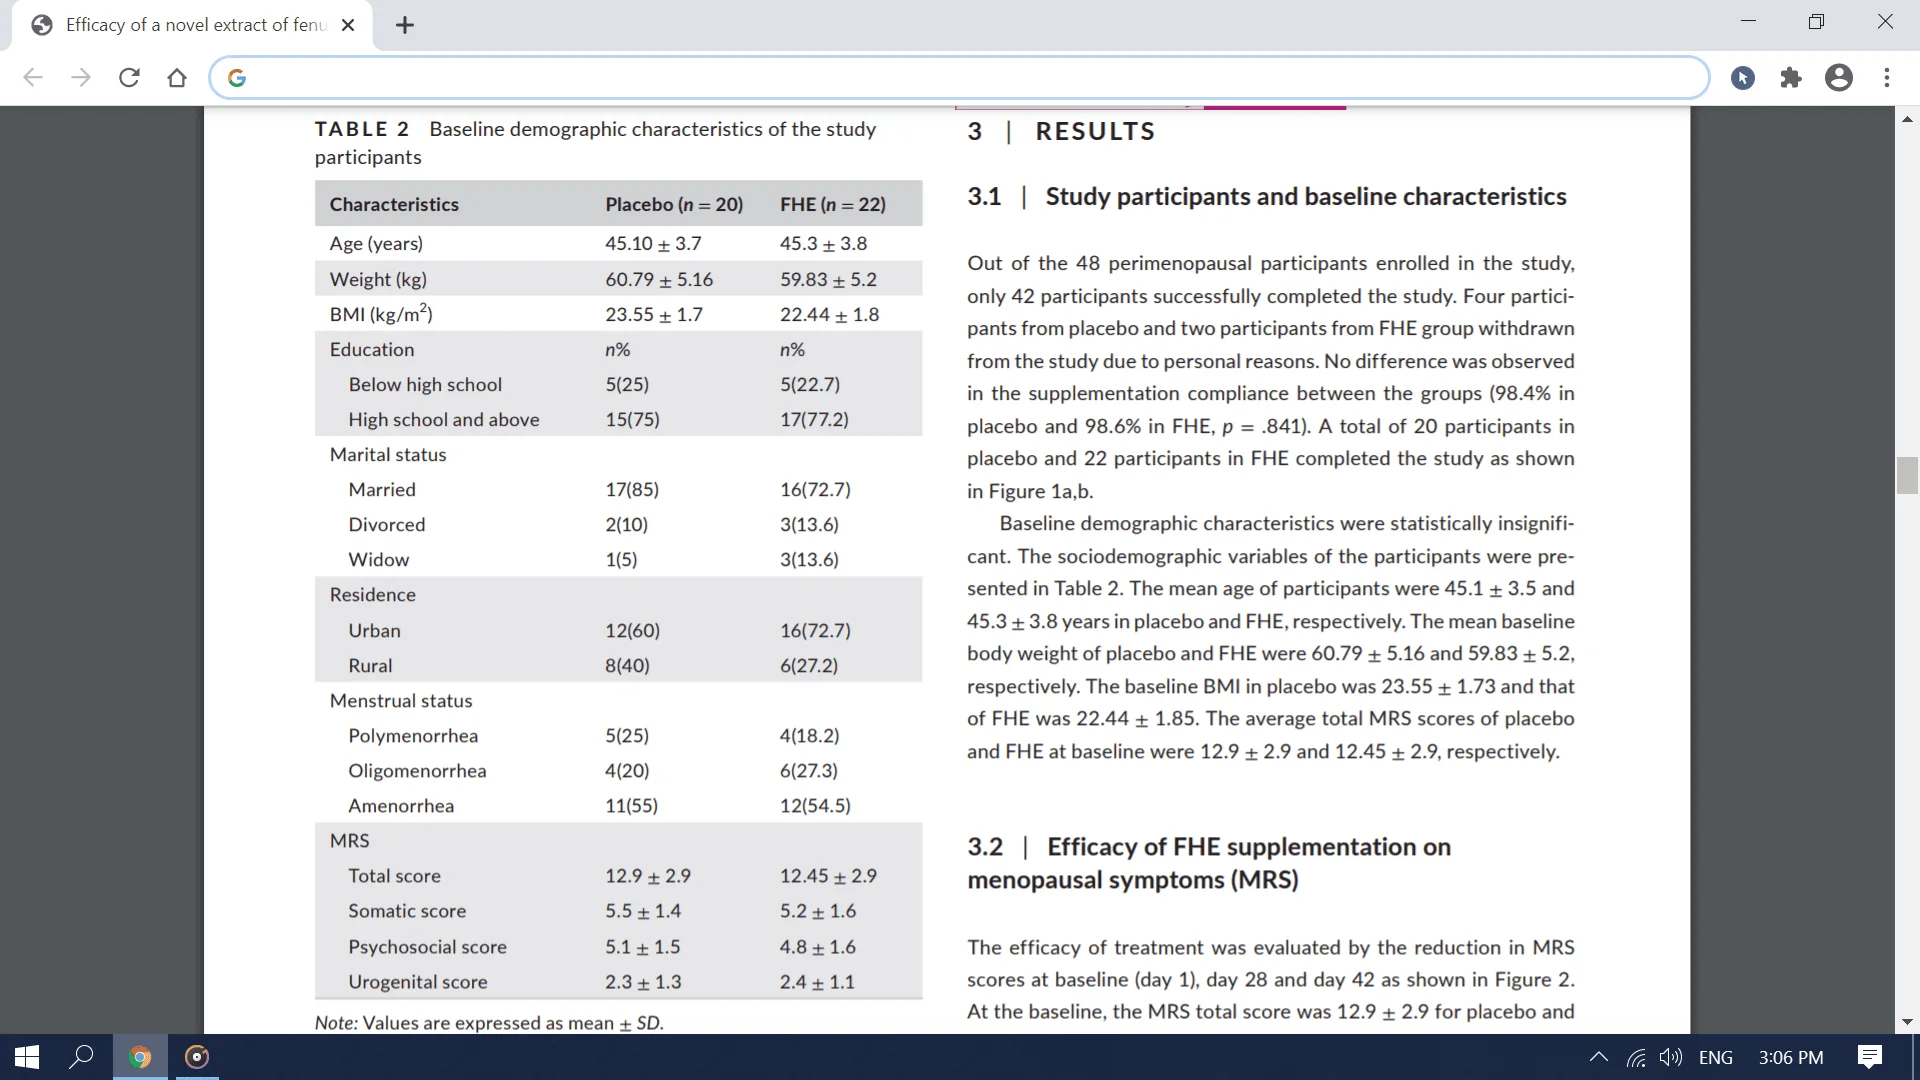Click the 'Residence' row label
The height and width of the screenshot is (1080, 1920).
pos(373,594)
